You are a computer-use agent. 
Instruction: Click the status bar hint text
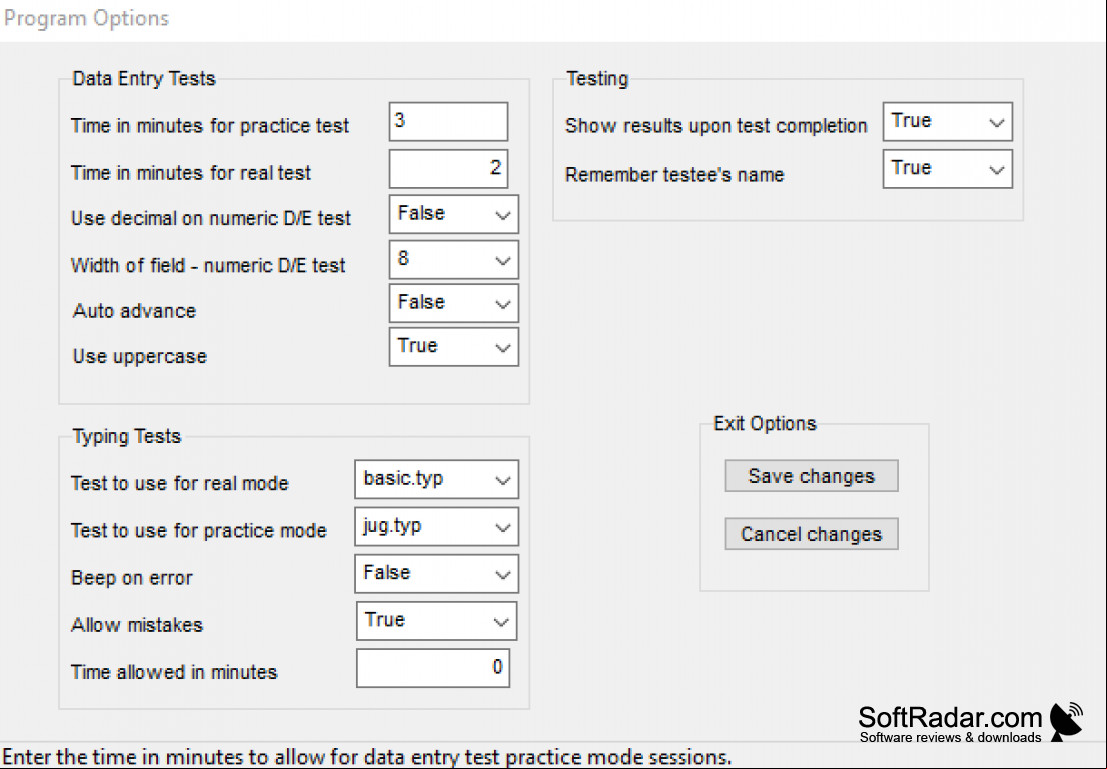click(x=367, y=758)
